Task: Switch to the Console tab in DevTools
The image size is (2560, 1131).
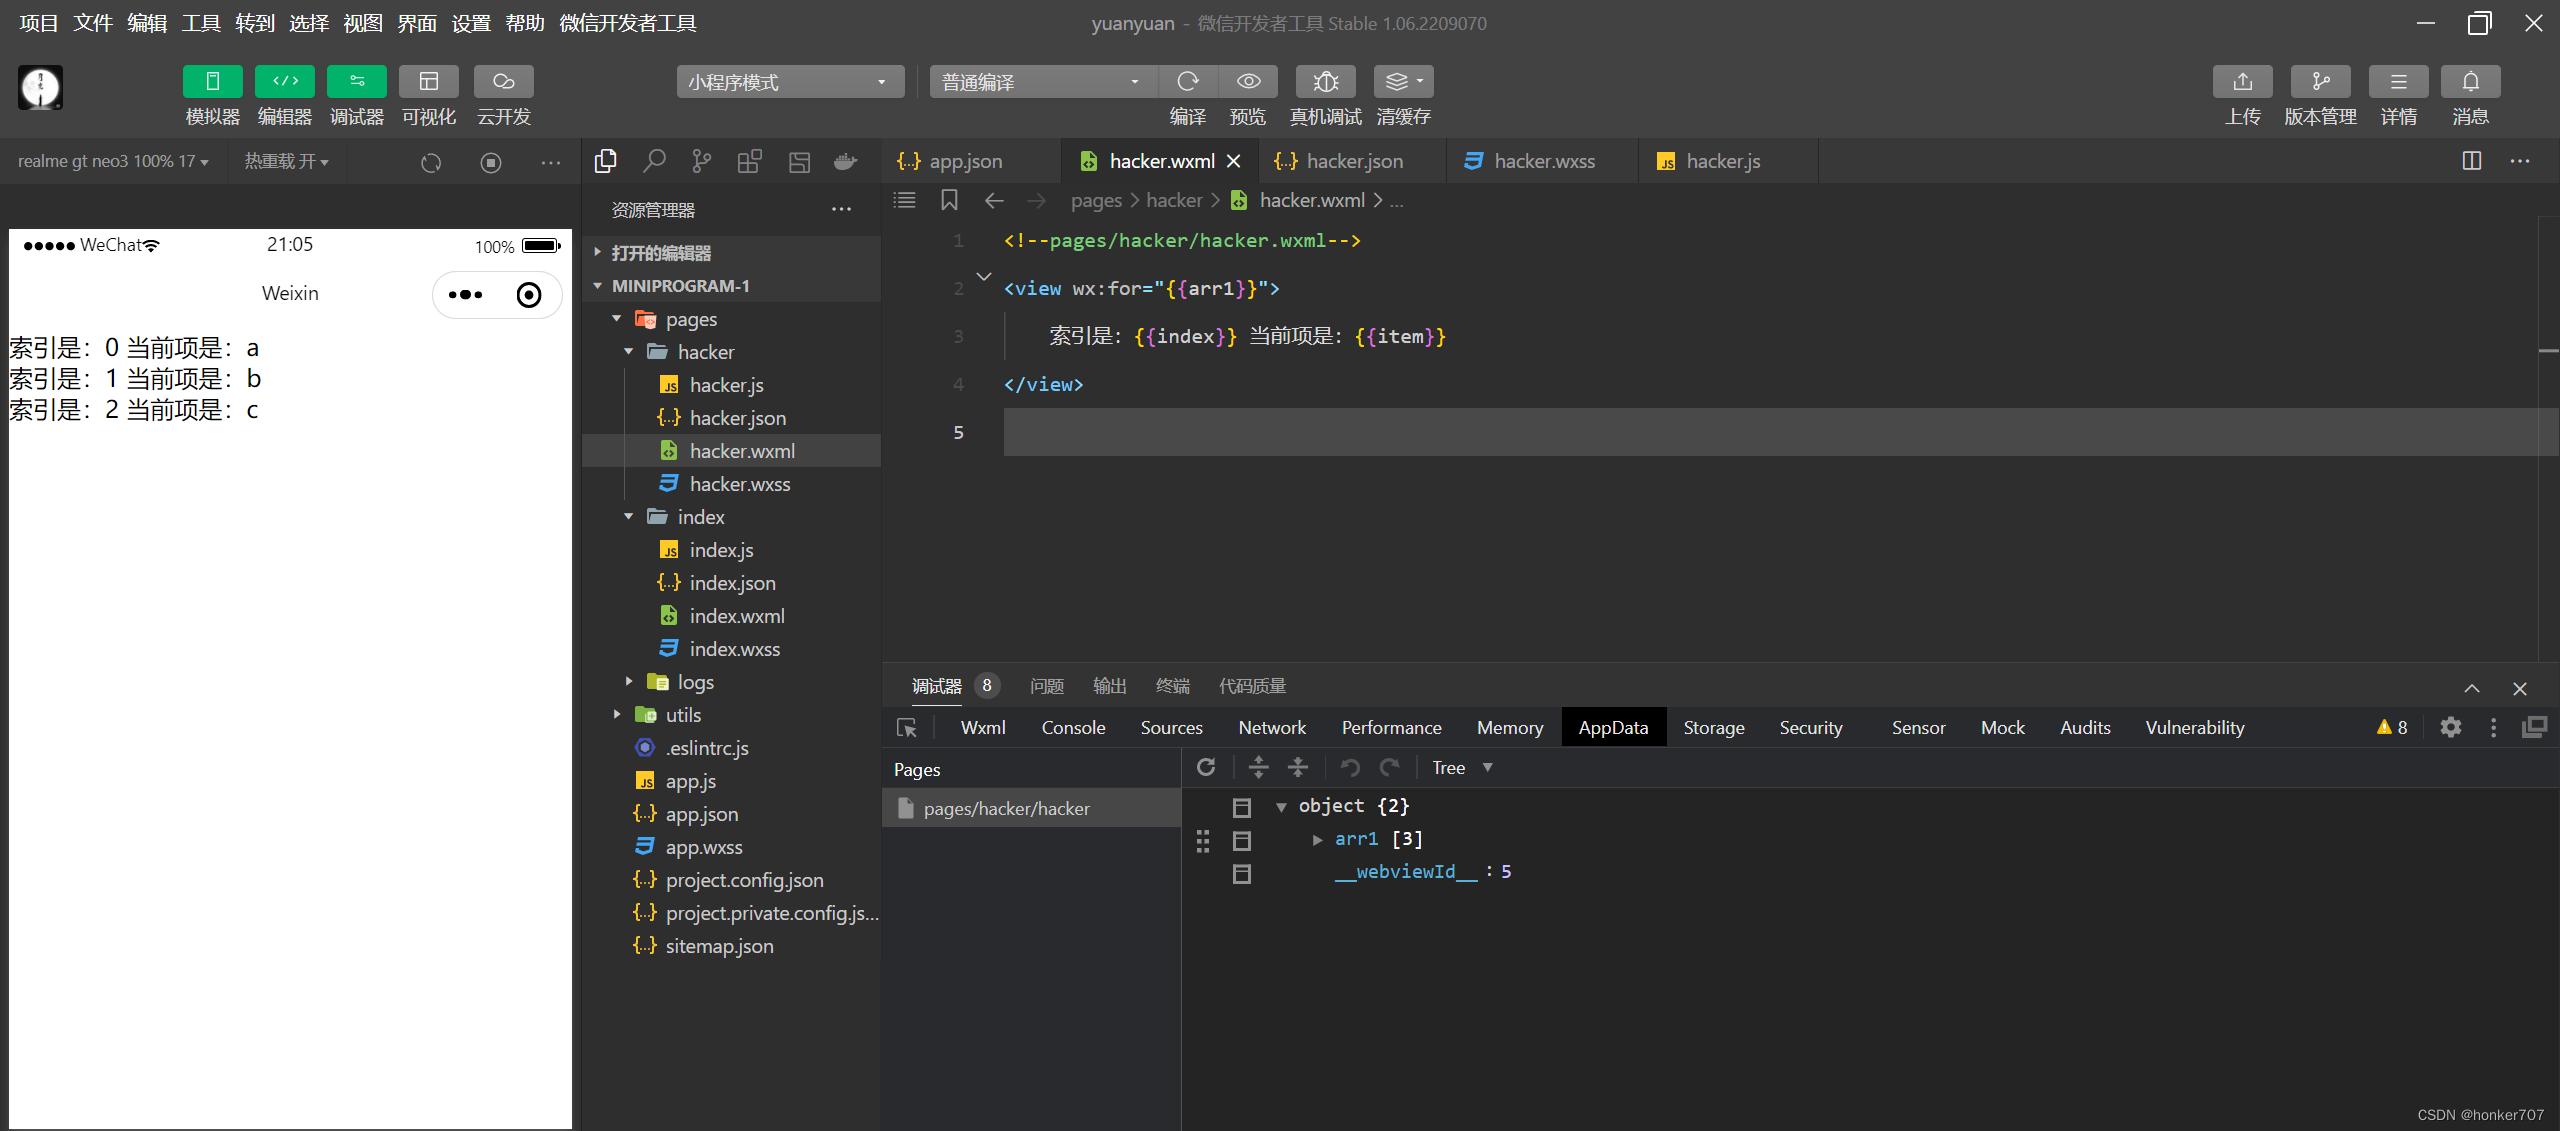Action: click(x=1071, y=728)
